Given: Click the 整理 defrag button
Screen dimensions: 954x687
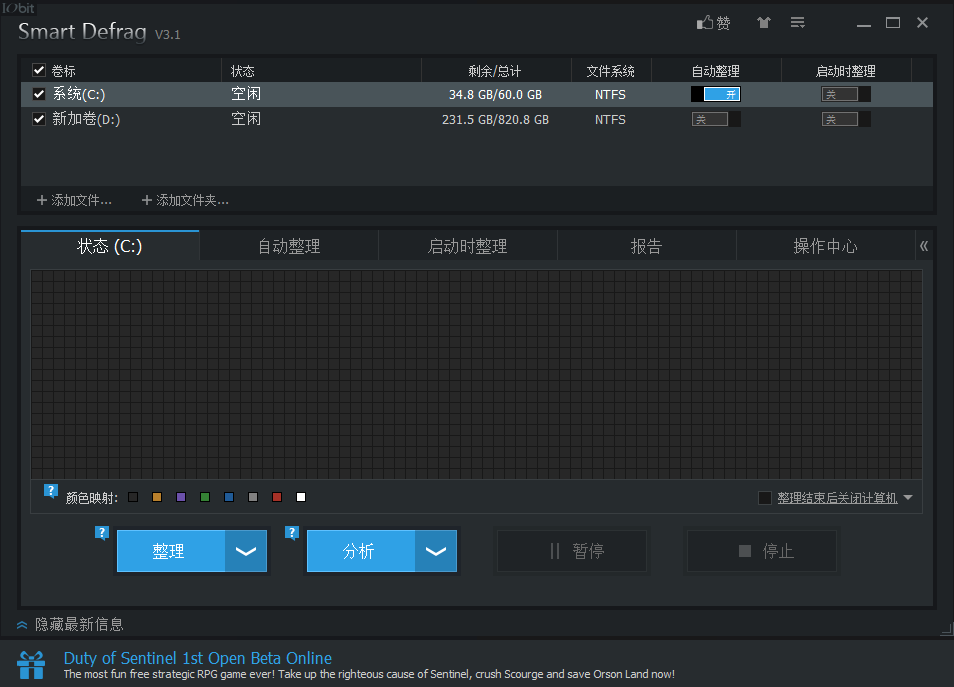Looking at the screenshot, I should point(171,551).
